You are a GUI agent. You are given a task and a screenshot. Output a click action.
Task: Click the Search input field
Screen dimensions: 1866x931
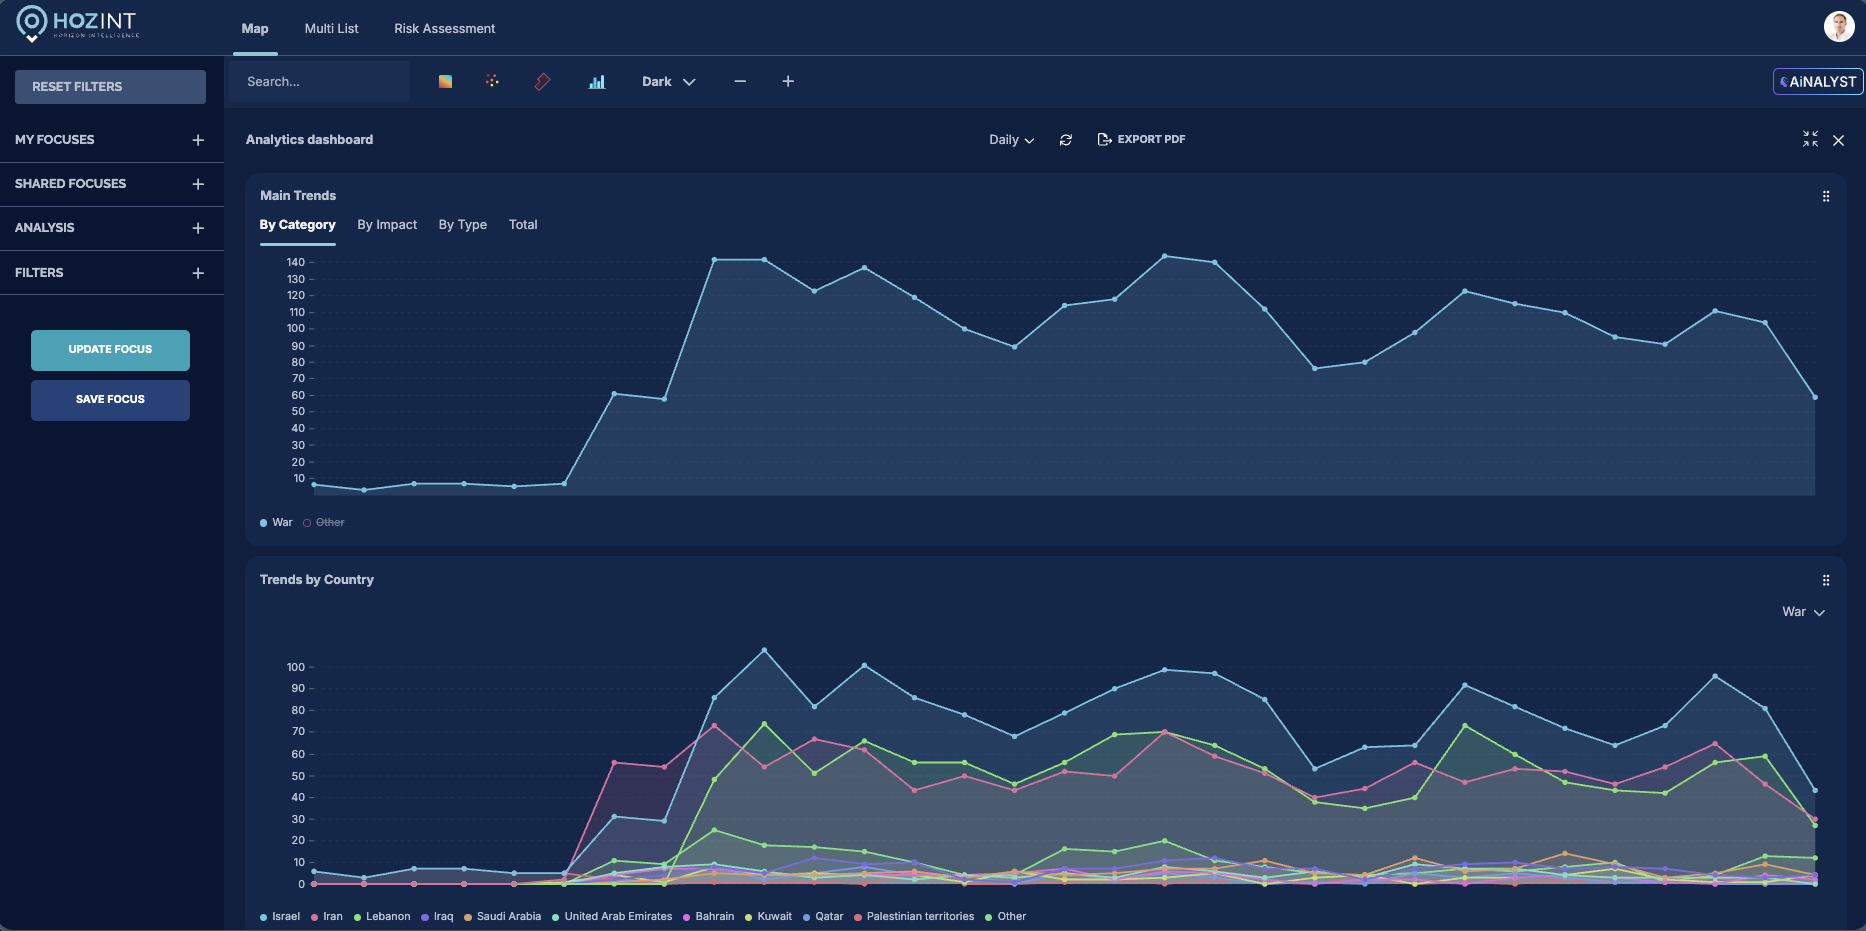320,82
